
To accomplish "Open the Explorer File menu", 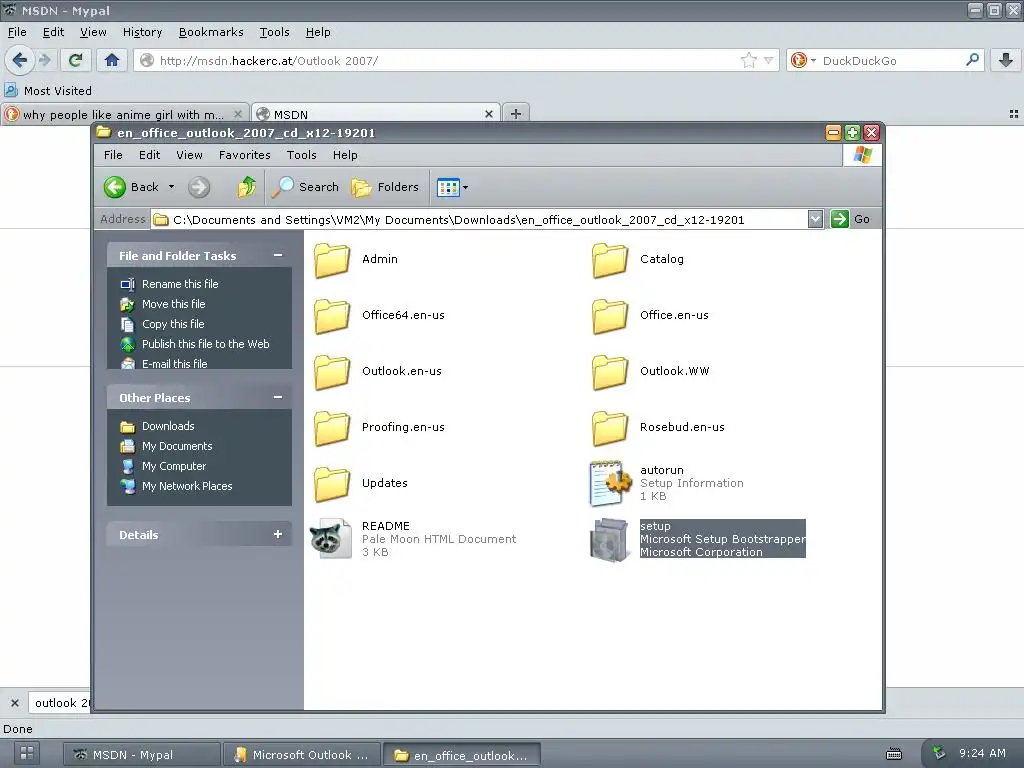I will click(113, 155).
